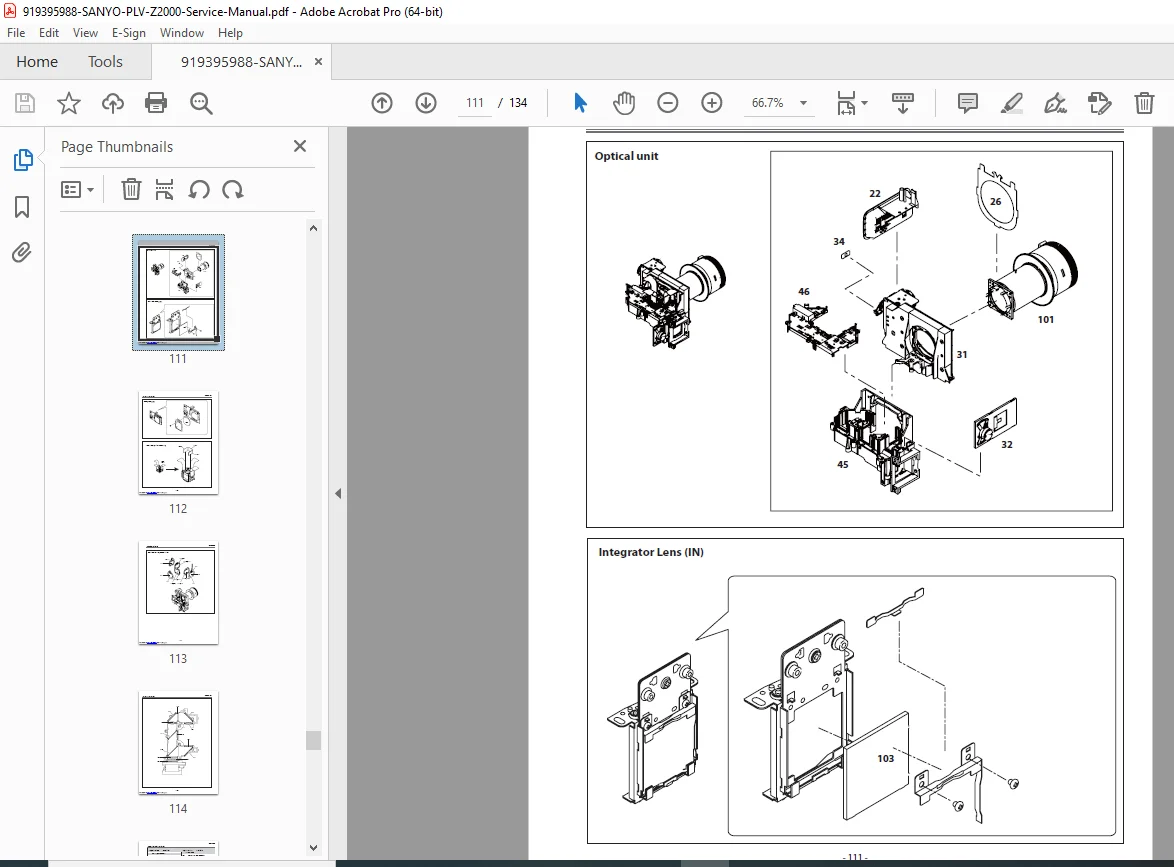Click the zoom percentage field 66.7%
The height and width of the screenshot is (867, 1174).
(767, 103)
